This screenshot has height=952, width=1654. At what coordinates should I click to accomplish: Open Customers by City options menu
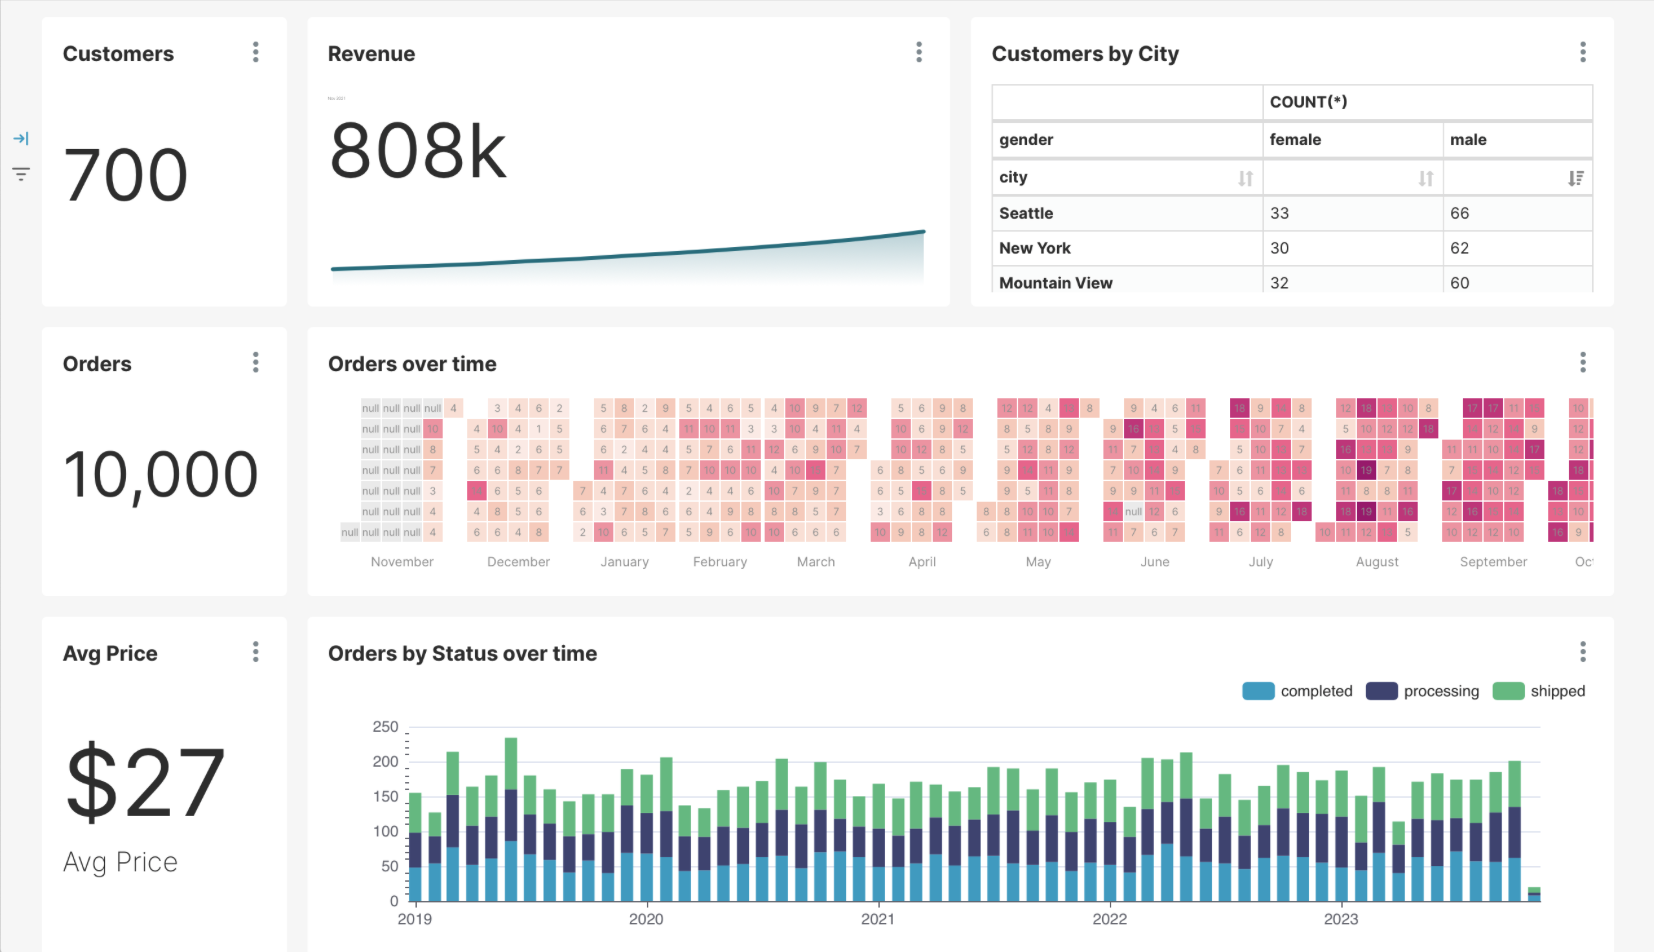pos(1582,52)
